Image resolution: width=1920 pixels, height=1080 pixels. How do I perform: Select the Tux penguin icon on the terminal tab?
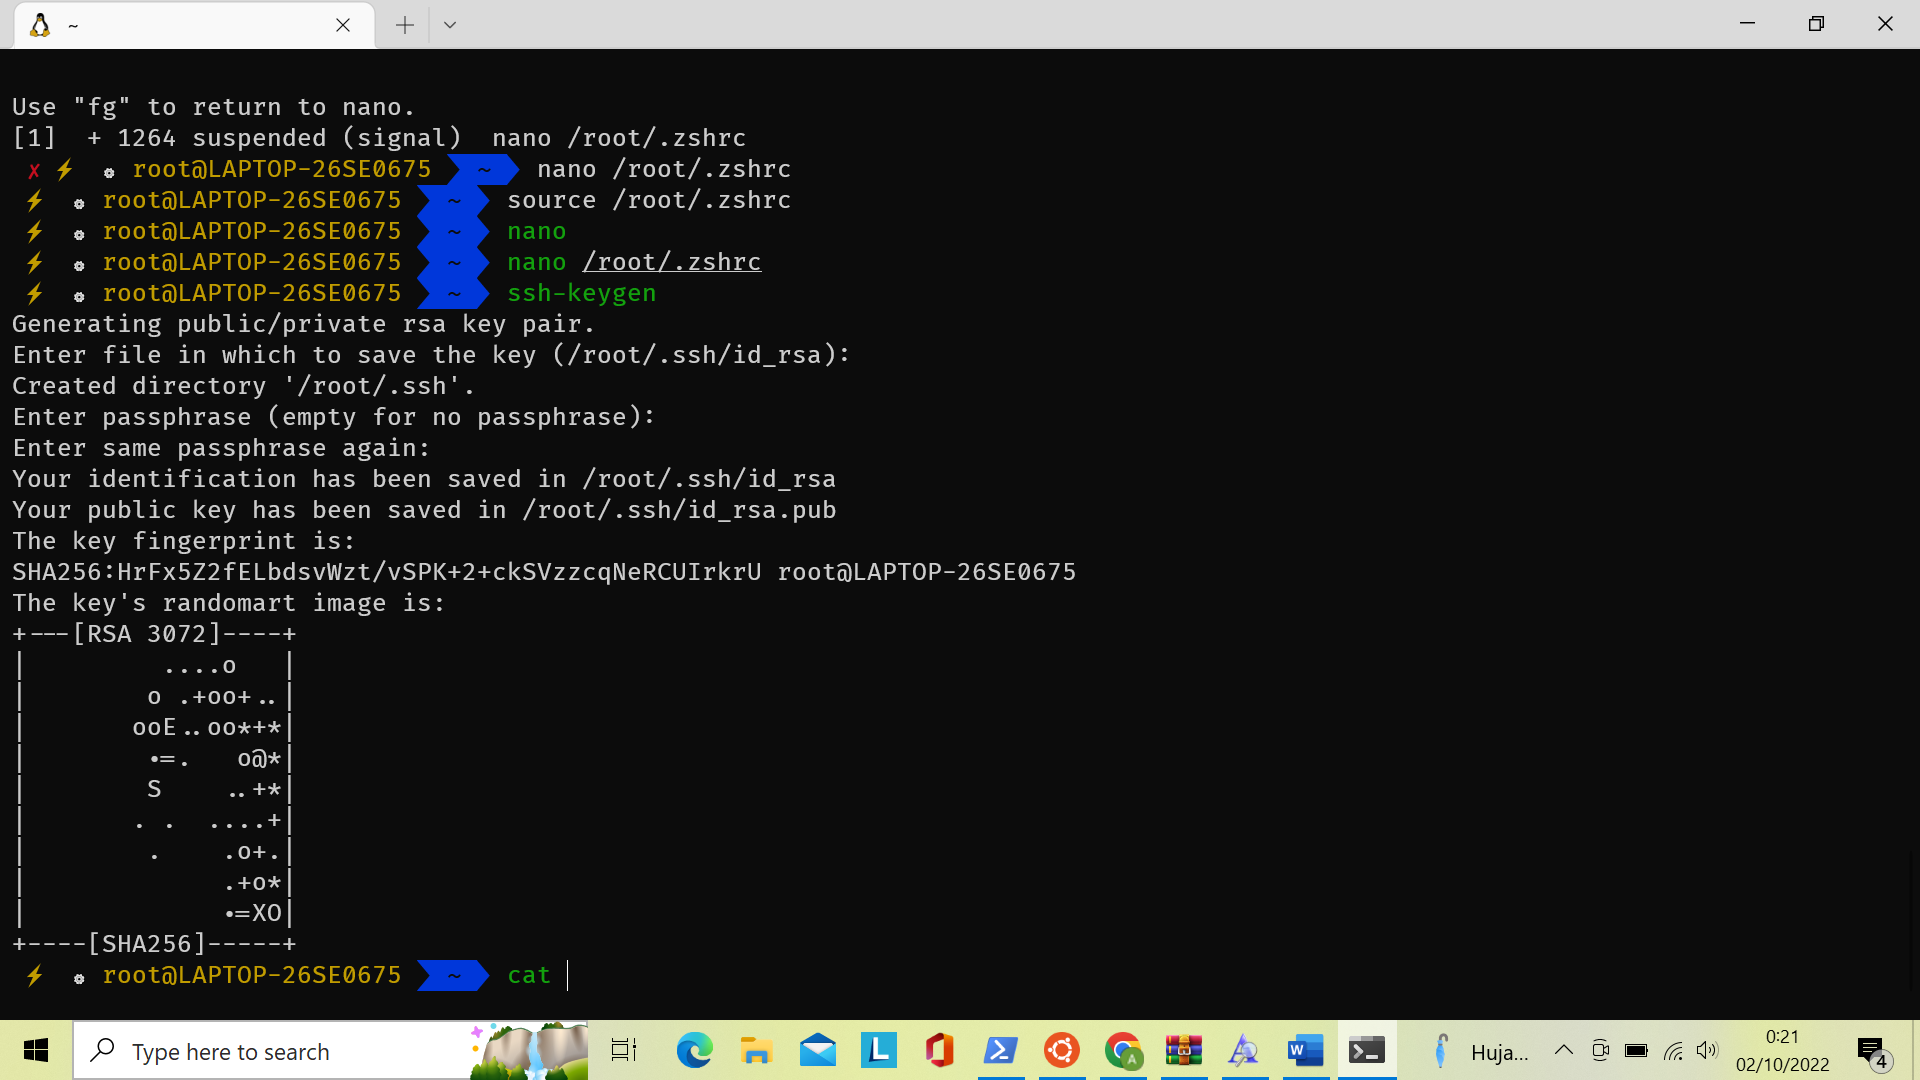[38, 25]
